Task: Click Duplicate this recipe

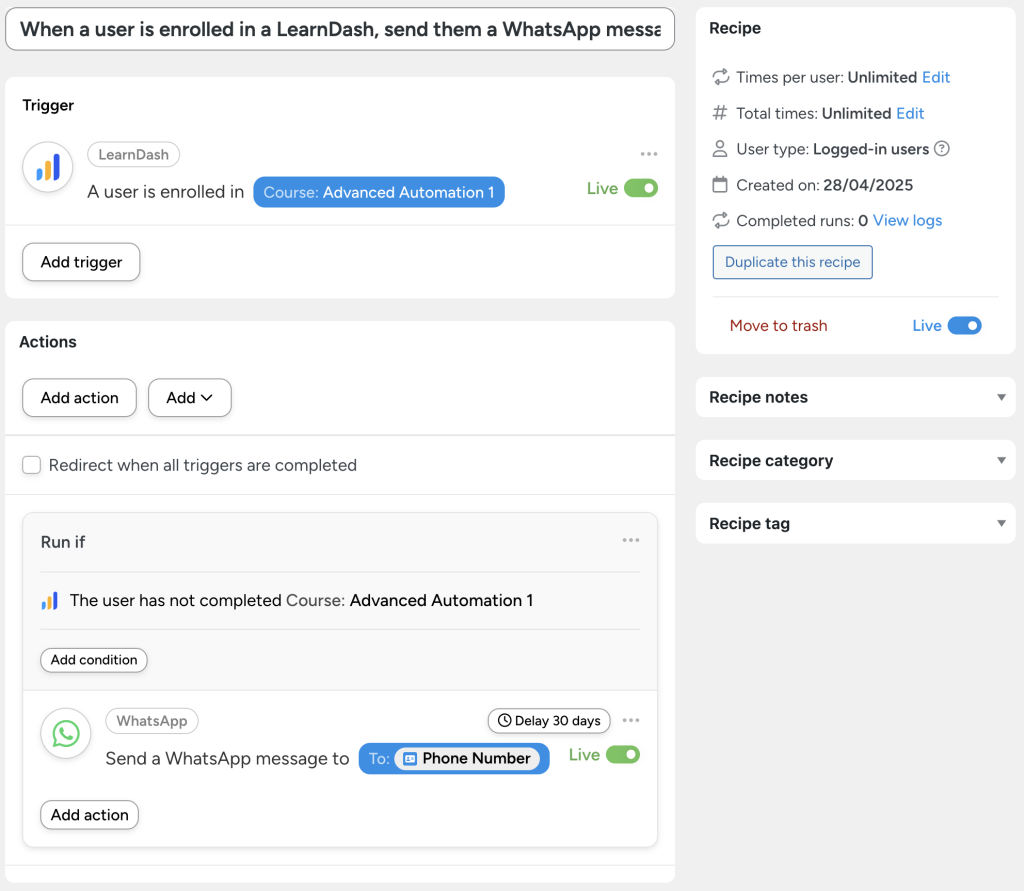Action: (792, 262)
